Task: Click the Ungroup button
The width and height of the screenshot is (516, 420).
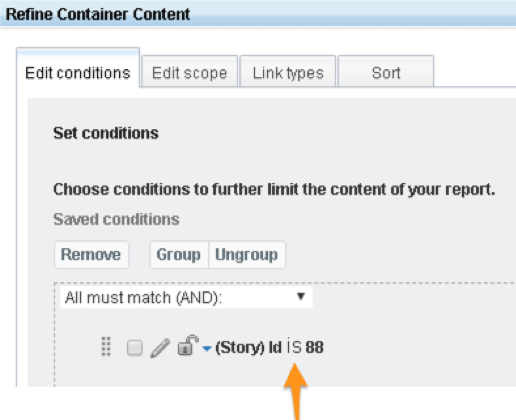Action: 247,255
